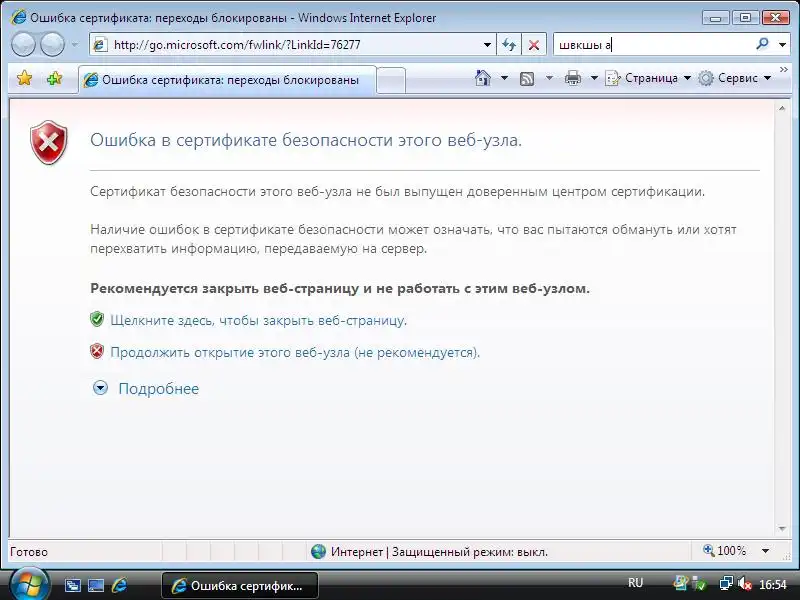Click the RU language indicator
The height and width of the screenshot is (600, 800).
pyautogui.click(x=635, y=583)
